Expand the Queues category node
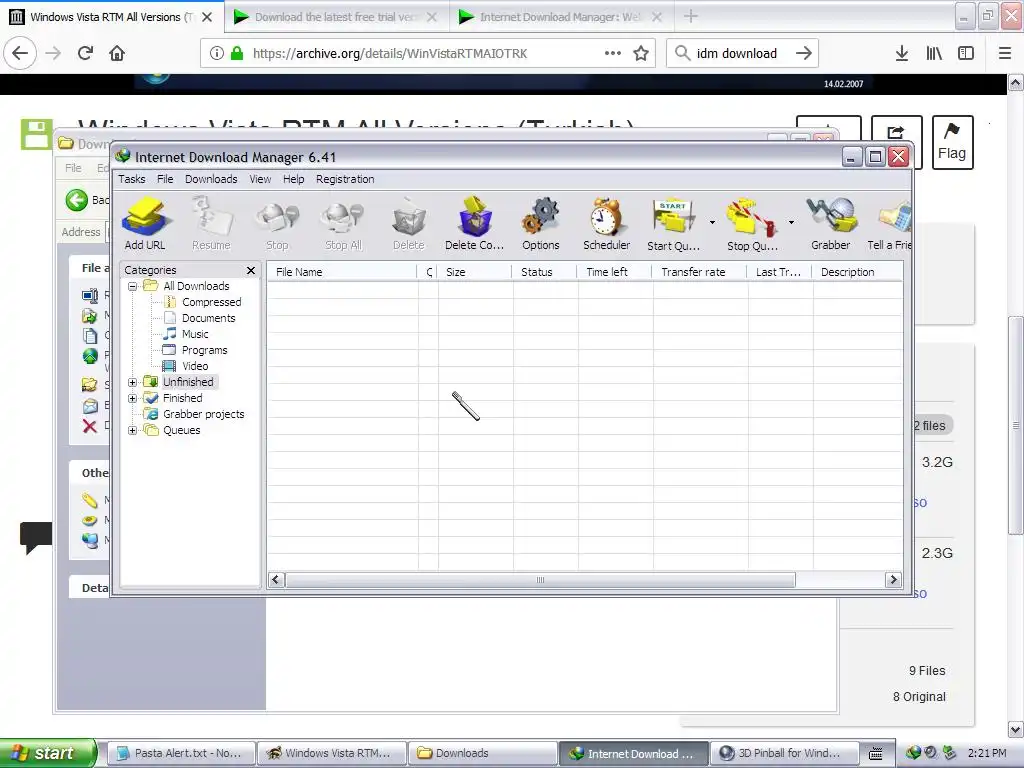1024x768 pixels. pyautogui.click(x=133, y=430)
